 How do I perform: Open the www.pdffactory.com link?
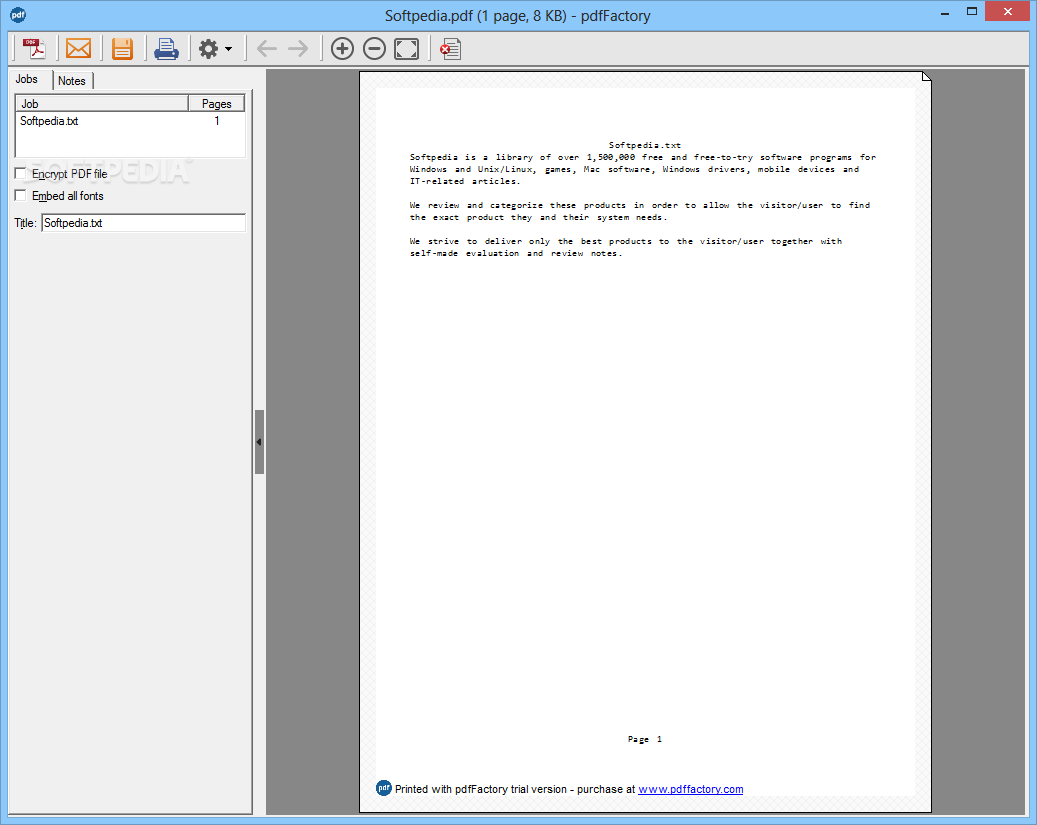(690, 789)
